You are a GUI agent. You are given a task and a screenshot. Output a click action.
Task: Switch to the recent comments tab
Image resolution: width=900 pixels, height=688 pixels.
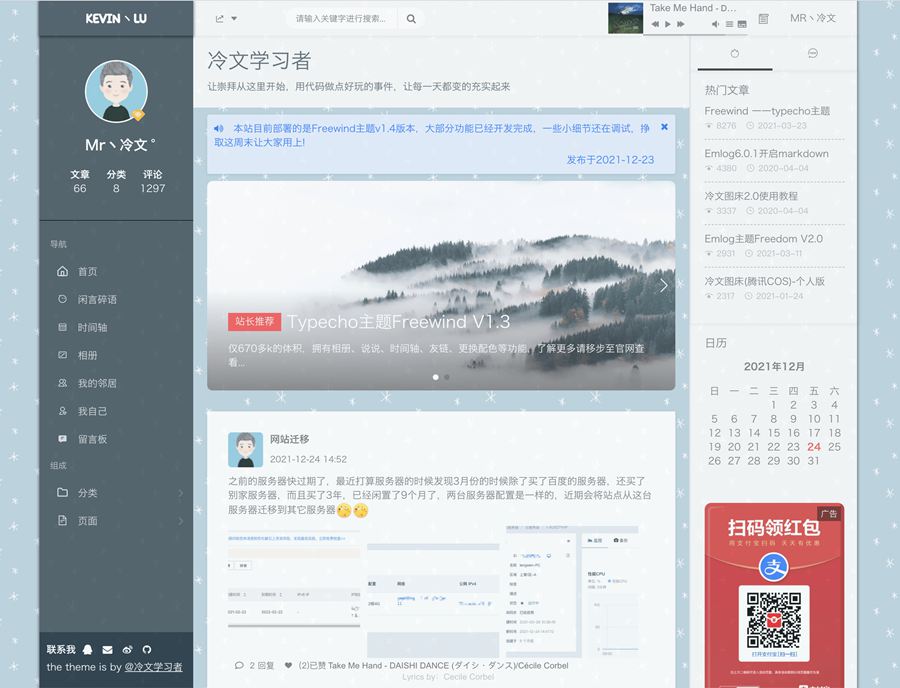pyautogui.click(x=812, y=54)
